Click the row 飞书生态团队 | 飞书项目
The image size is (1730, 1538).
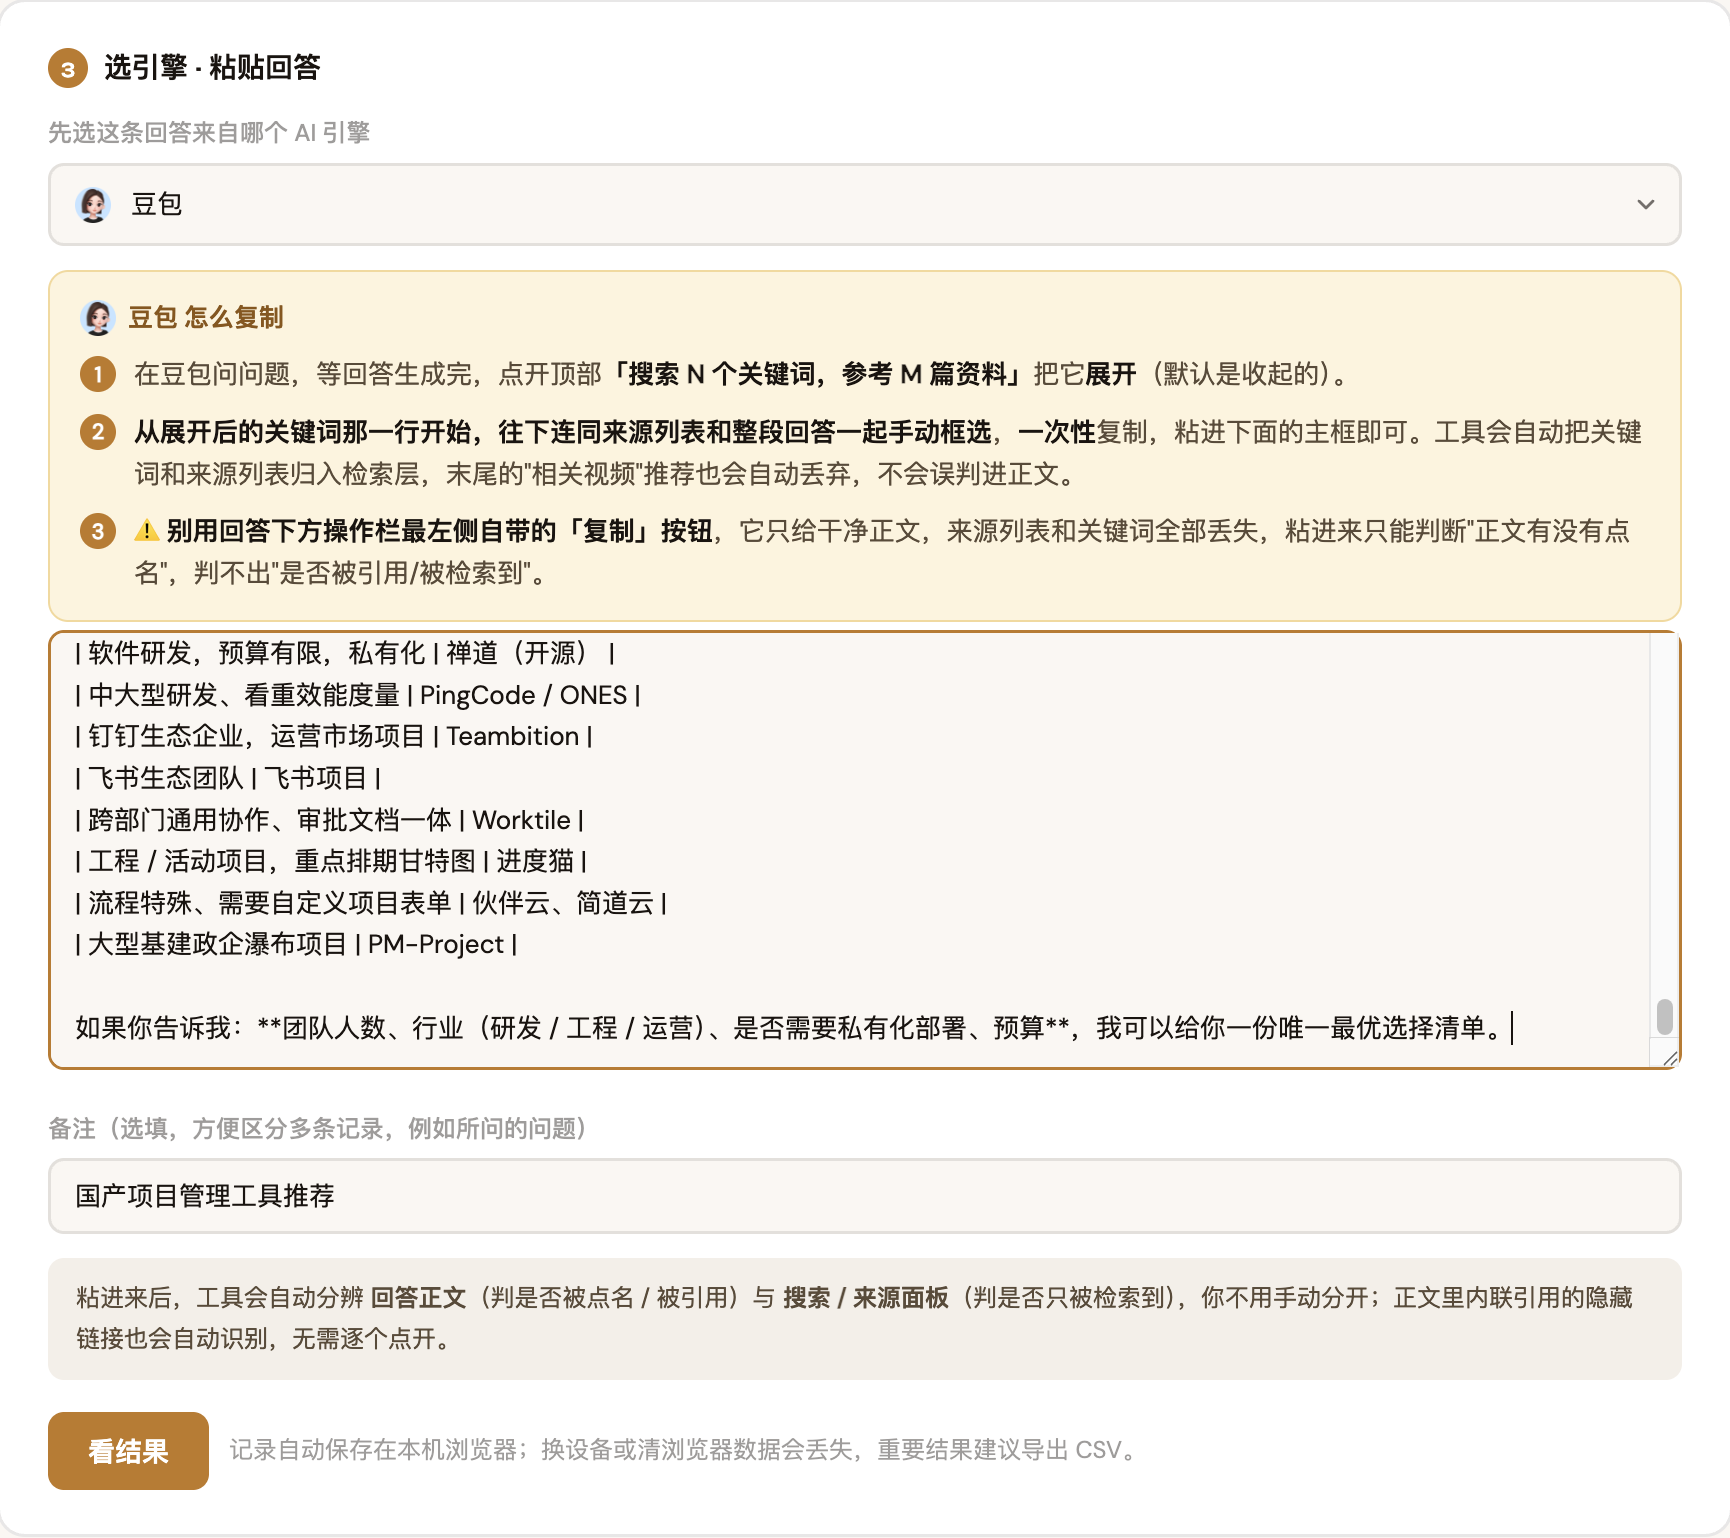(228, 778)
